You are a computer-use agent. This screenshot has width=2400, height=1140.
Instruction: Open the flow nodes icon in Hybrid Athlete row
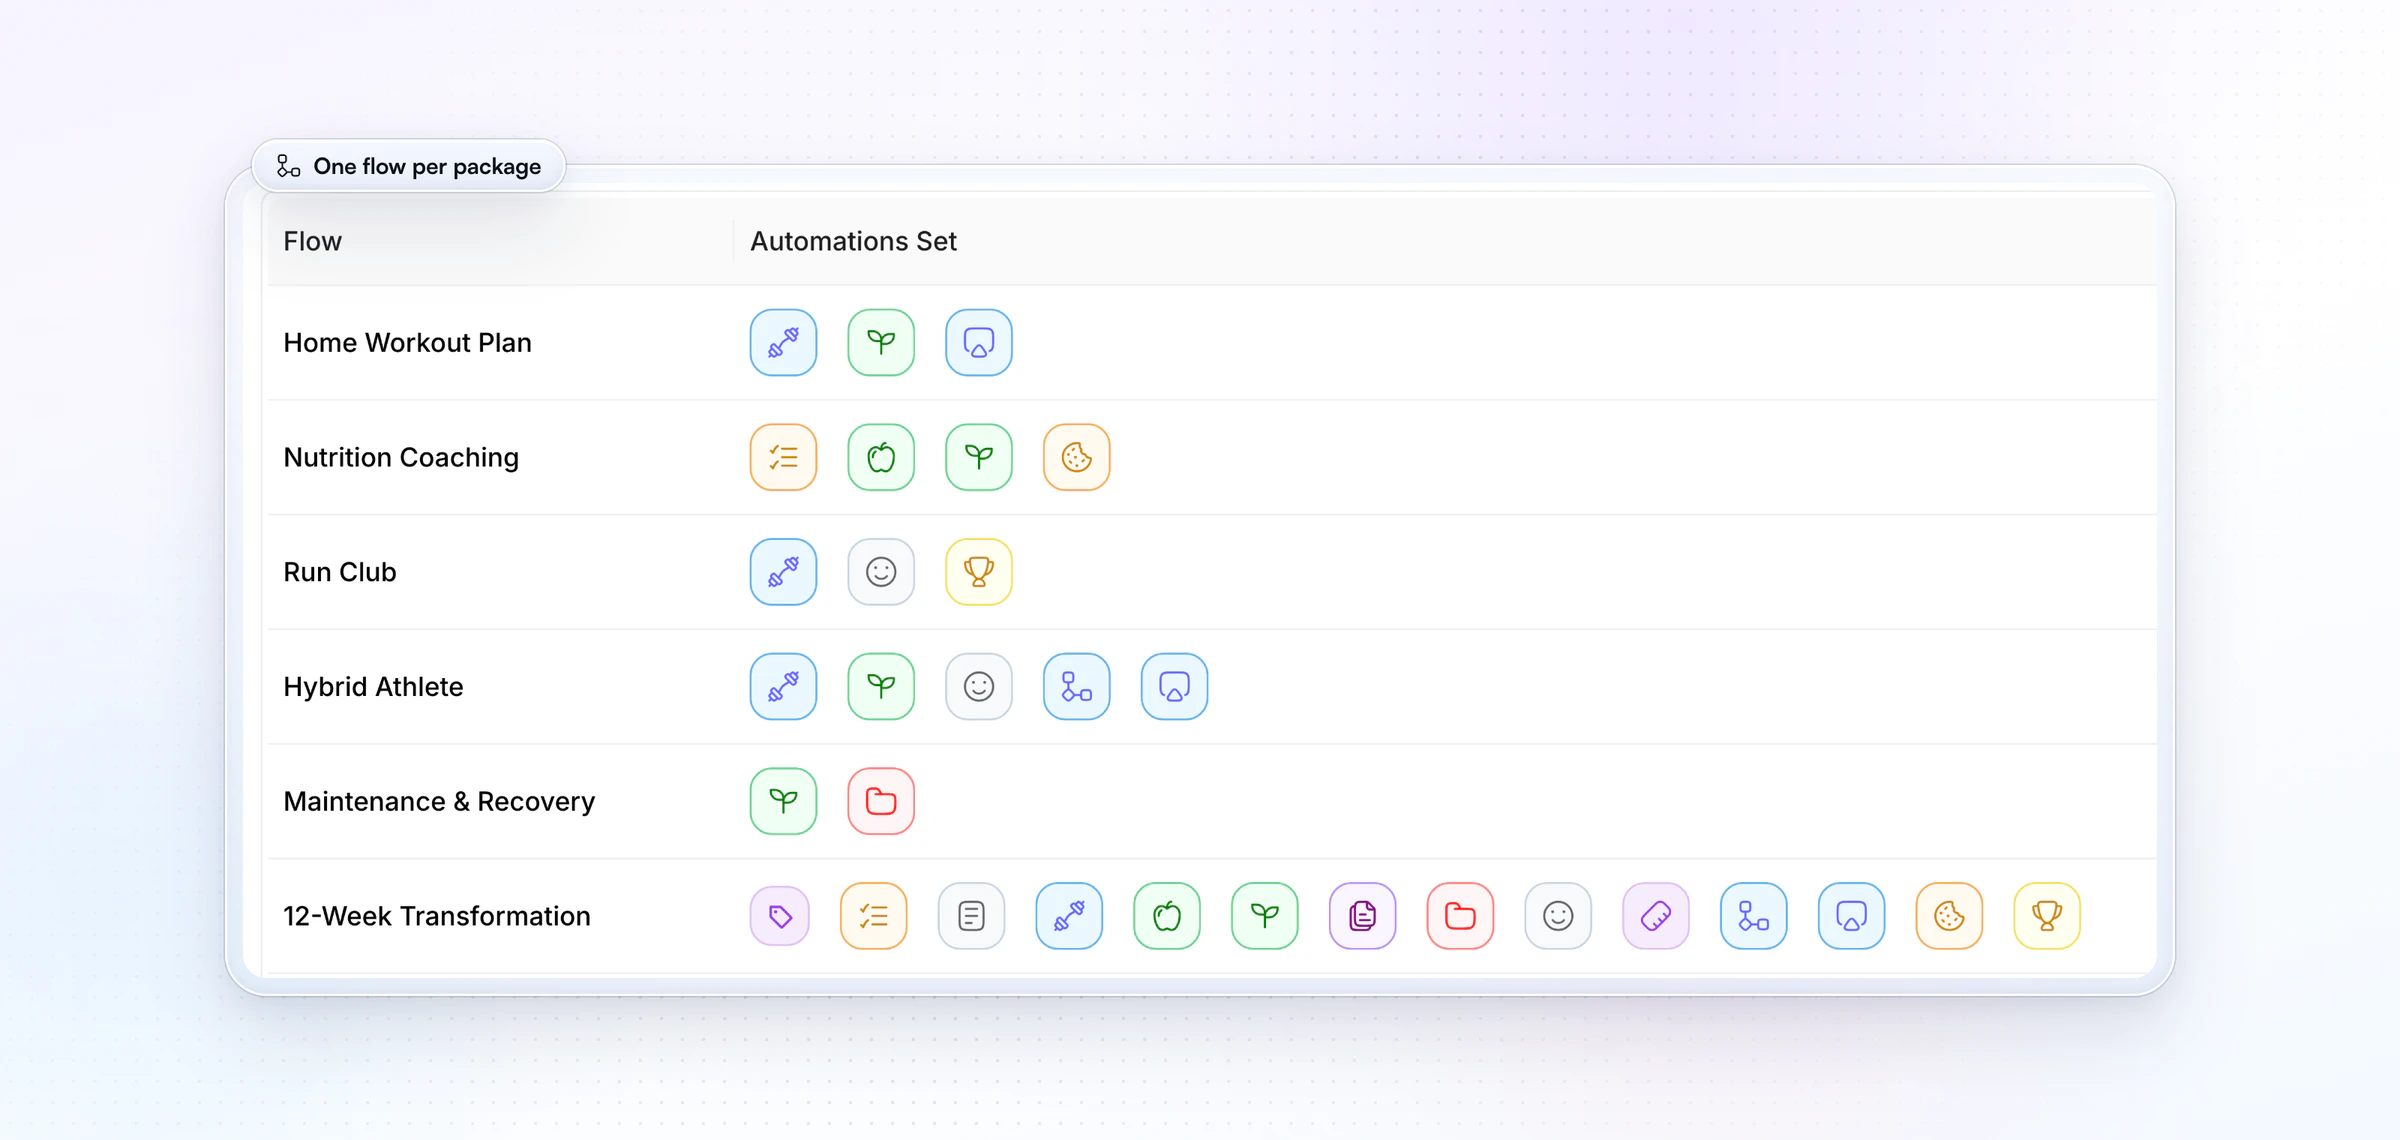1077,687
